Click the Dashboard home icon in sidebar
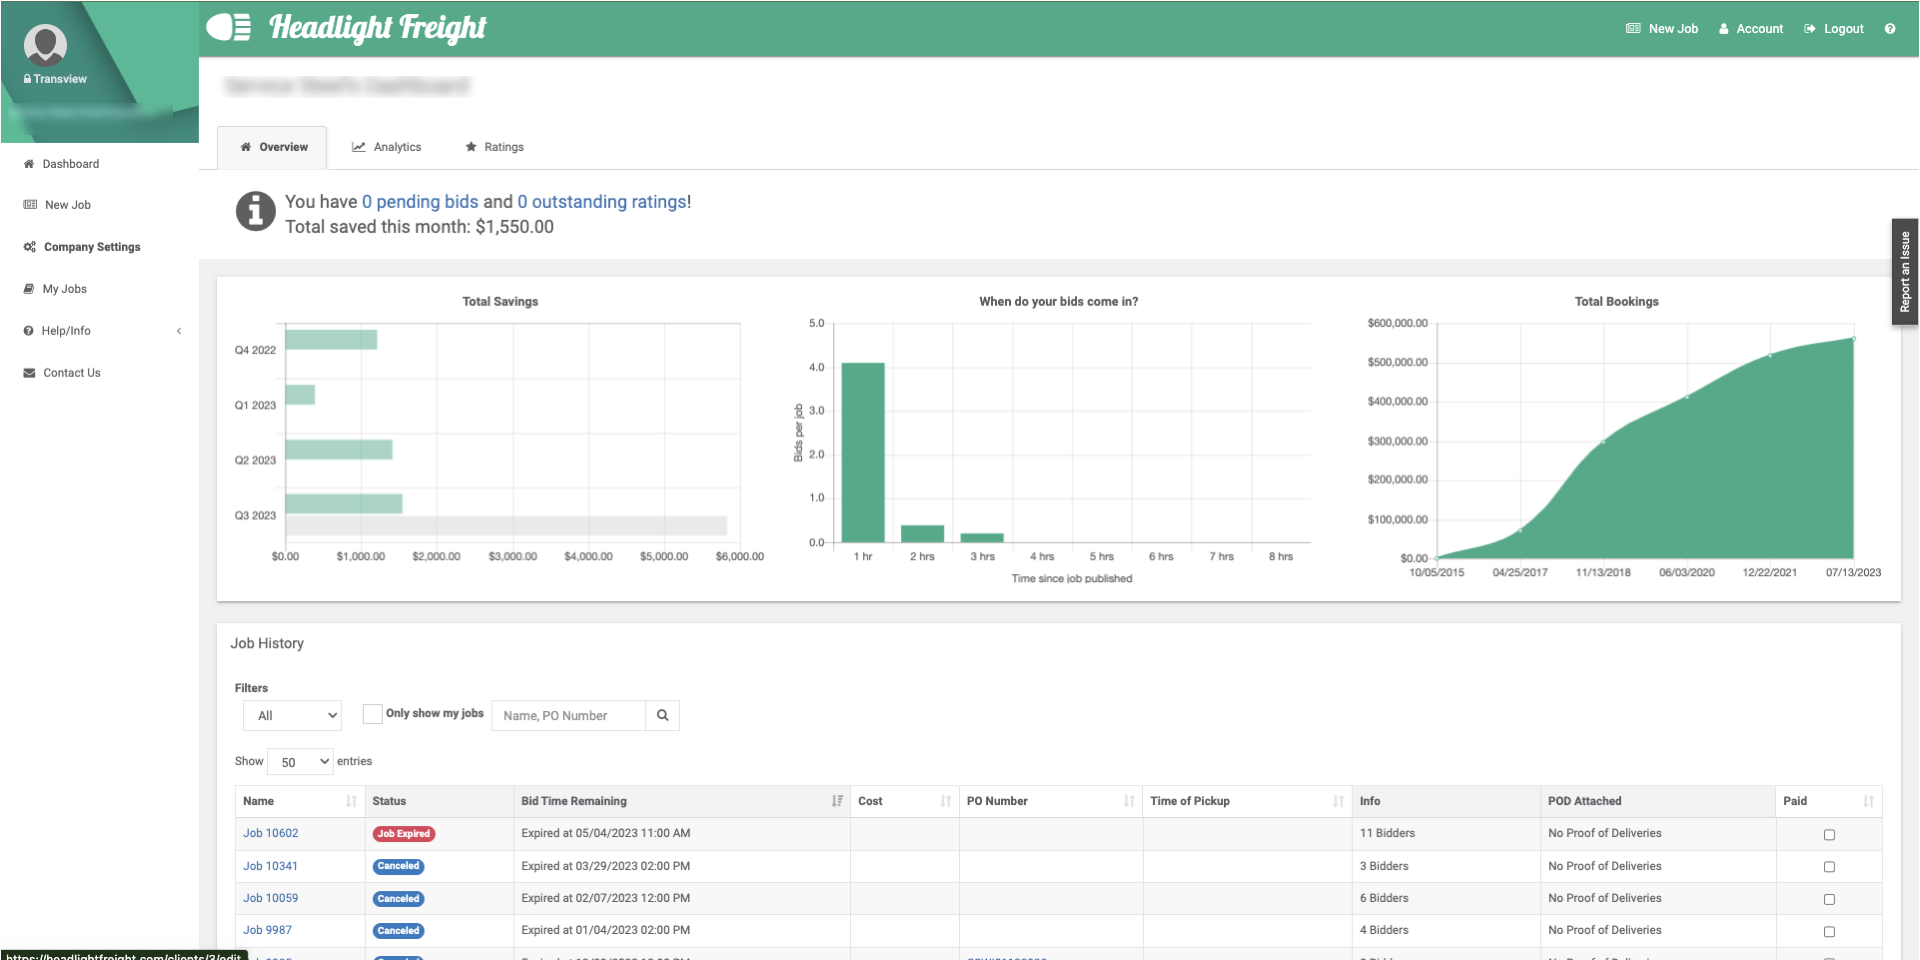The image size is (1920, 960). 29,164
